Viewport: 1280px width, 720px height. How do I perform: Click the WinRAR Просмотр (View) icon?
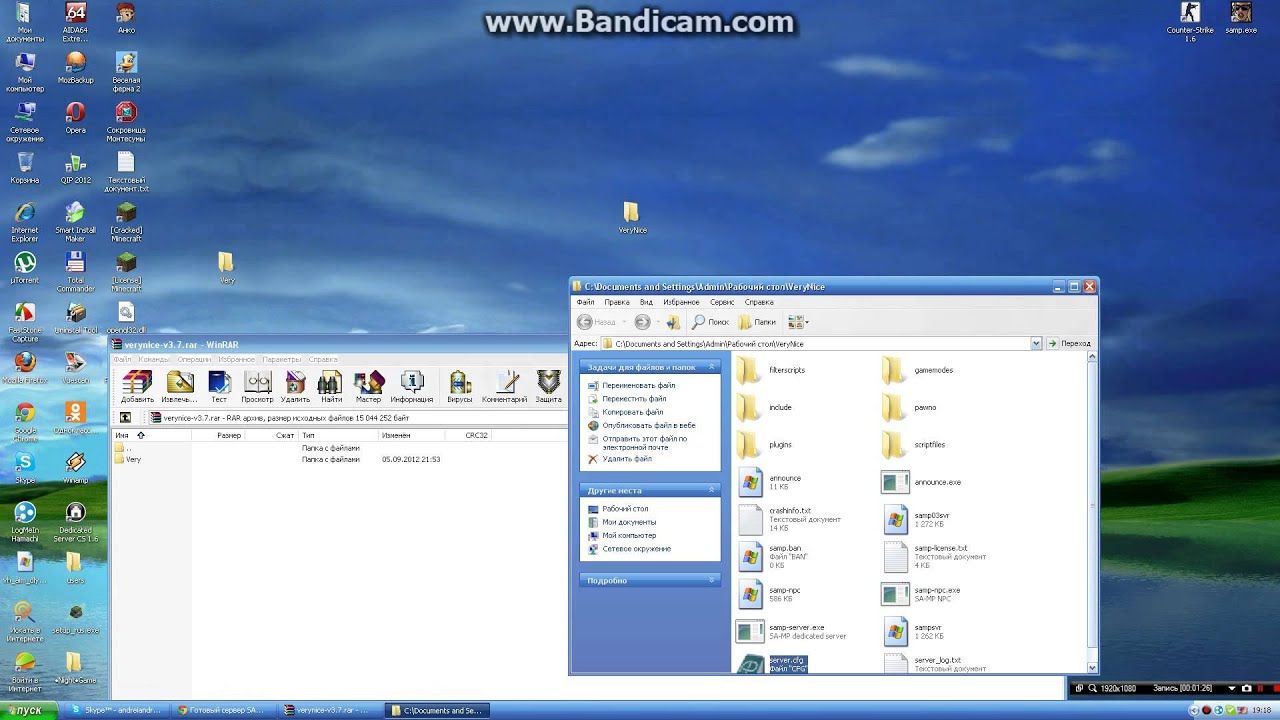257,386
